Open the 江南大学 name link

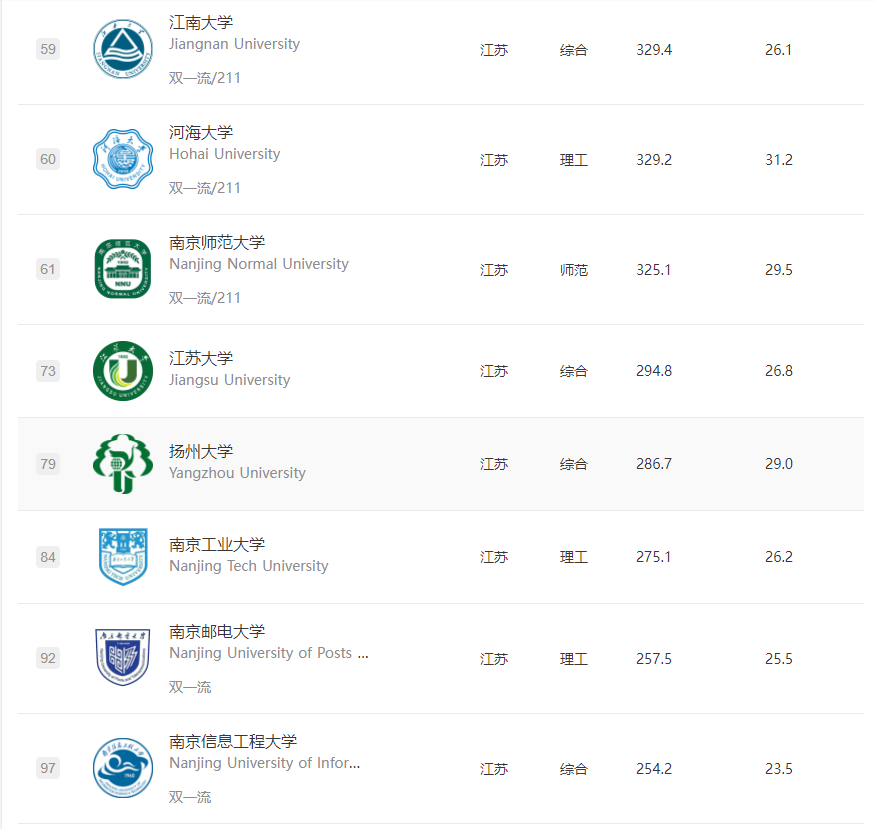click(201, 23)
